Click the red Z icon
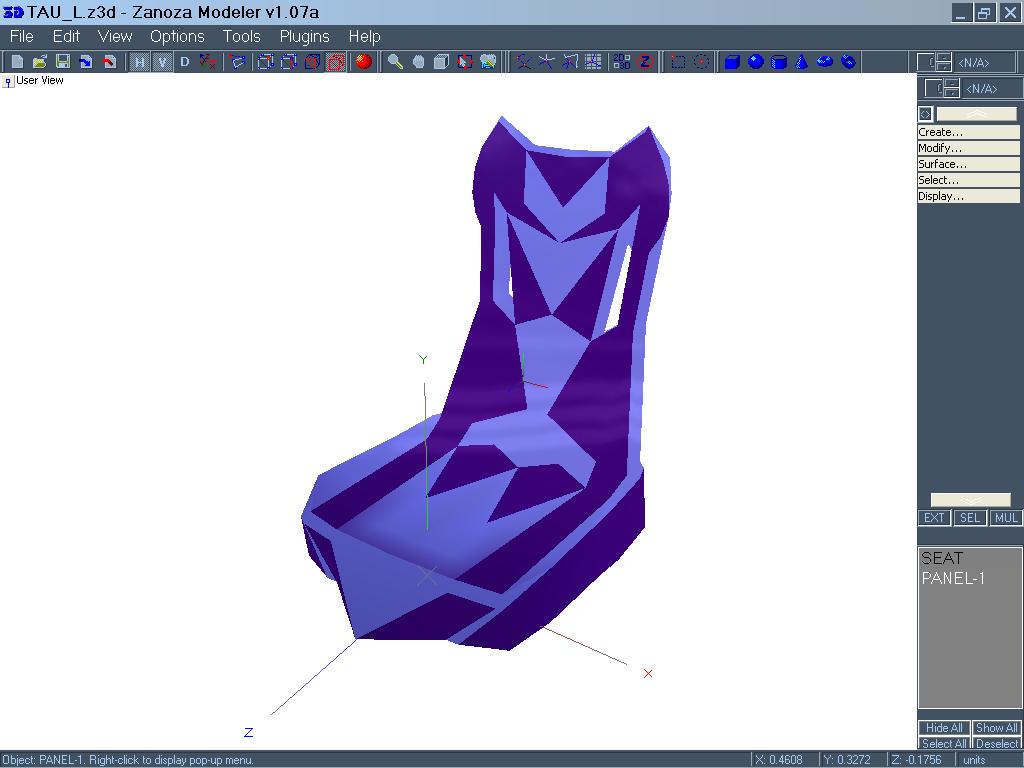The width and height of the screenshot is (1024, 768). coord(645,62)
